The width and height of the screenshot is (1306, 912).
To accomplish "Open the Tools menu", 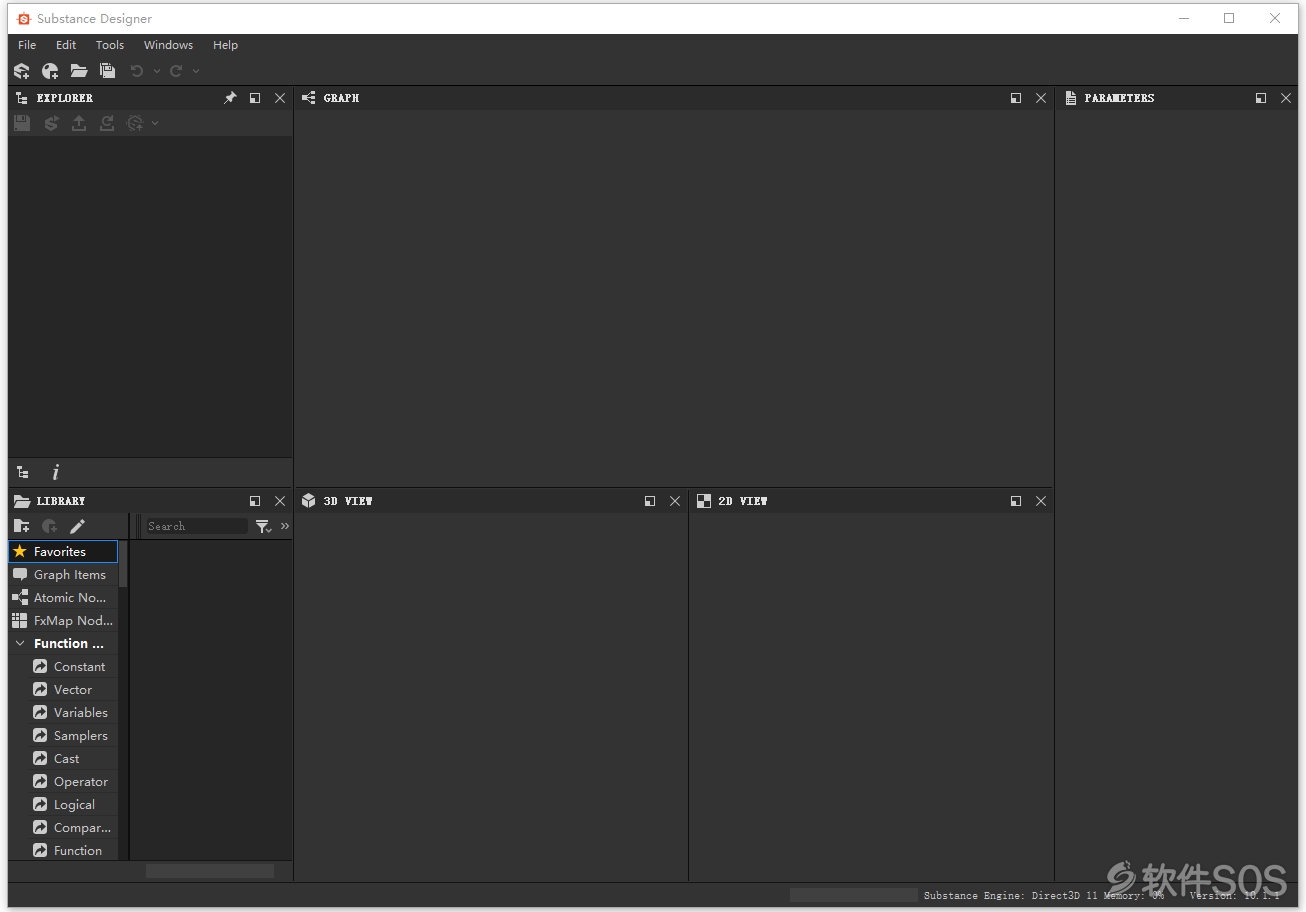I will [110, 45].
